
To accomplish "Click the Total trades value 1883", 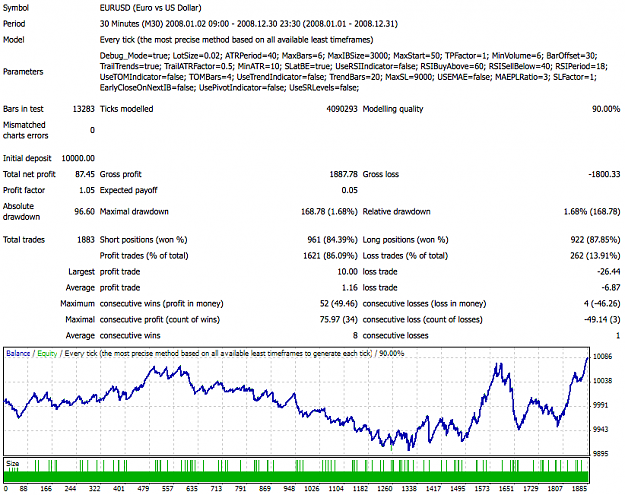I will tap(86, 240).
